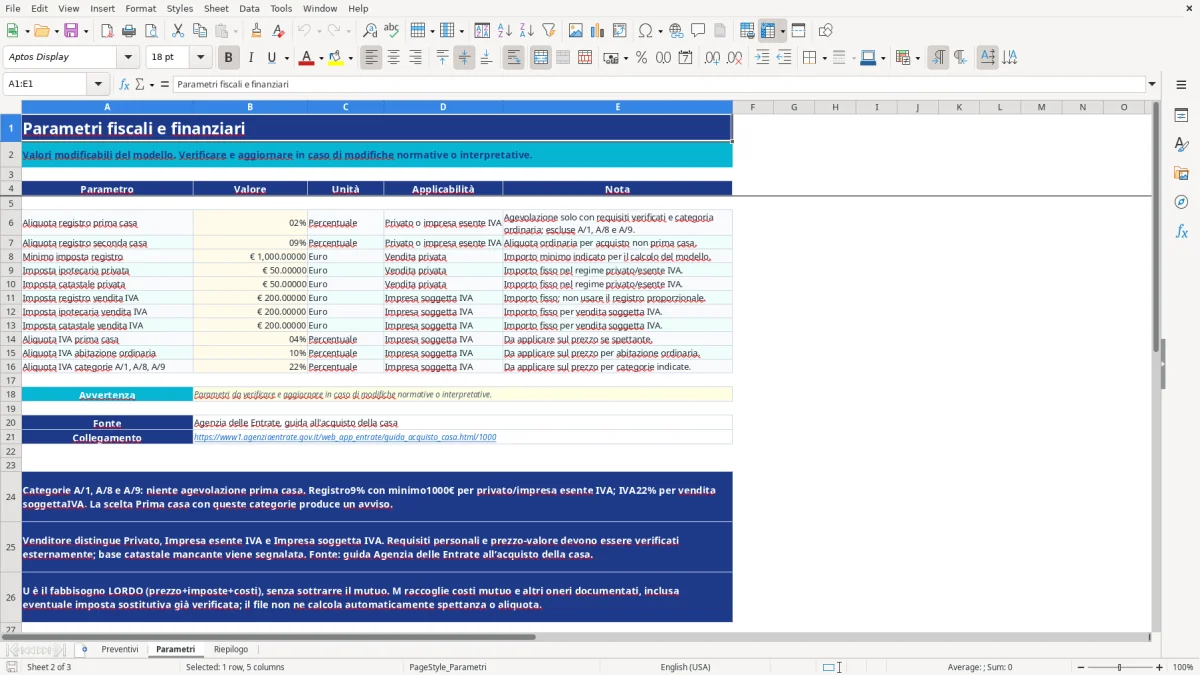This screenshot has width=1200, height=675.
Task: Toggle Align Right
Action: click(415, 58)
